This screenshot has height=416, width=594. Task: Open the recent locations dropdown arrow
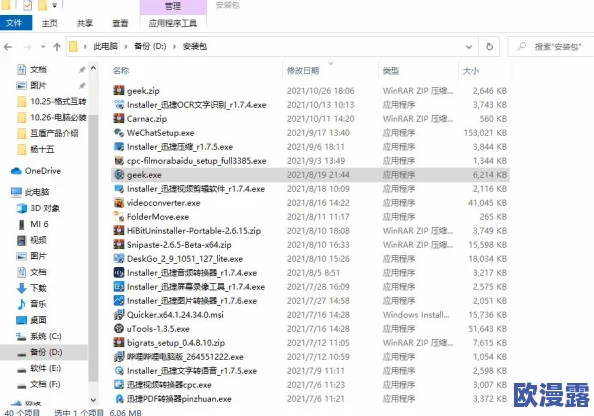point(43,47)
